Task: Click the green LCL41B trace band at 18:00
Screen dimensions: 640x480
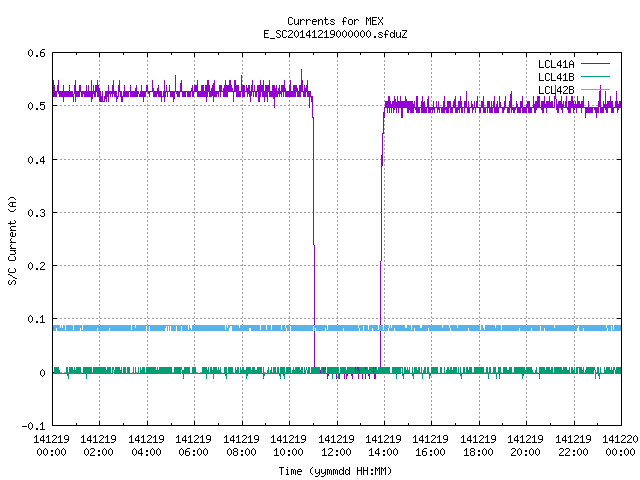Action: tap(479, 370)
